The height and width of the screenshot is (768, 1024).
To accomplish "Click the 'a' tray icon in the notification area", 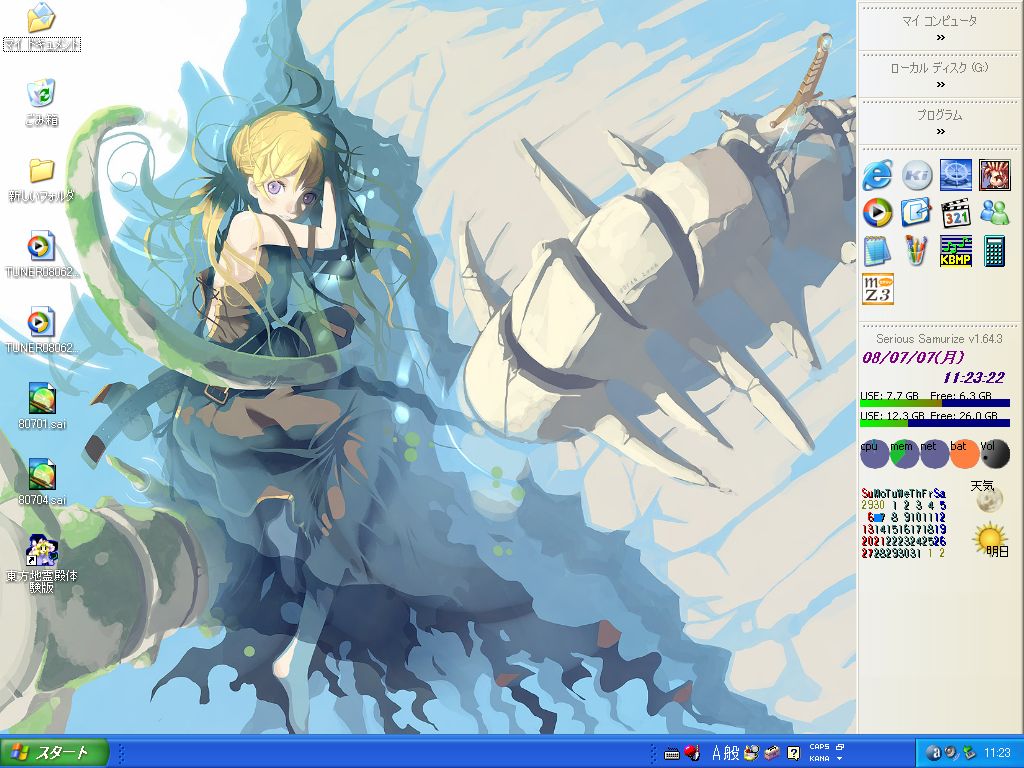I will click(933, 753).
